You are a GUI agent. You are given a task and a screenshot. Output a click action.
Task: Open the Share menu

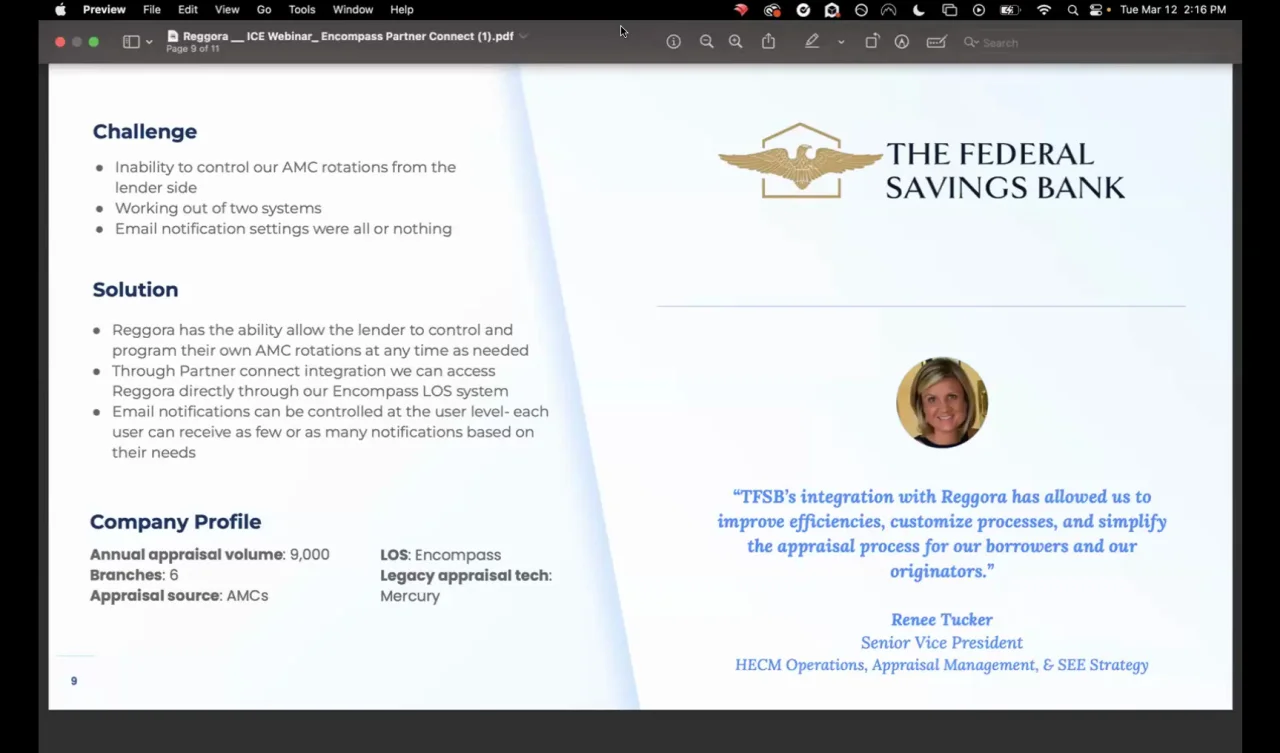[768, 42]
